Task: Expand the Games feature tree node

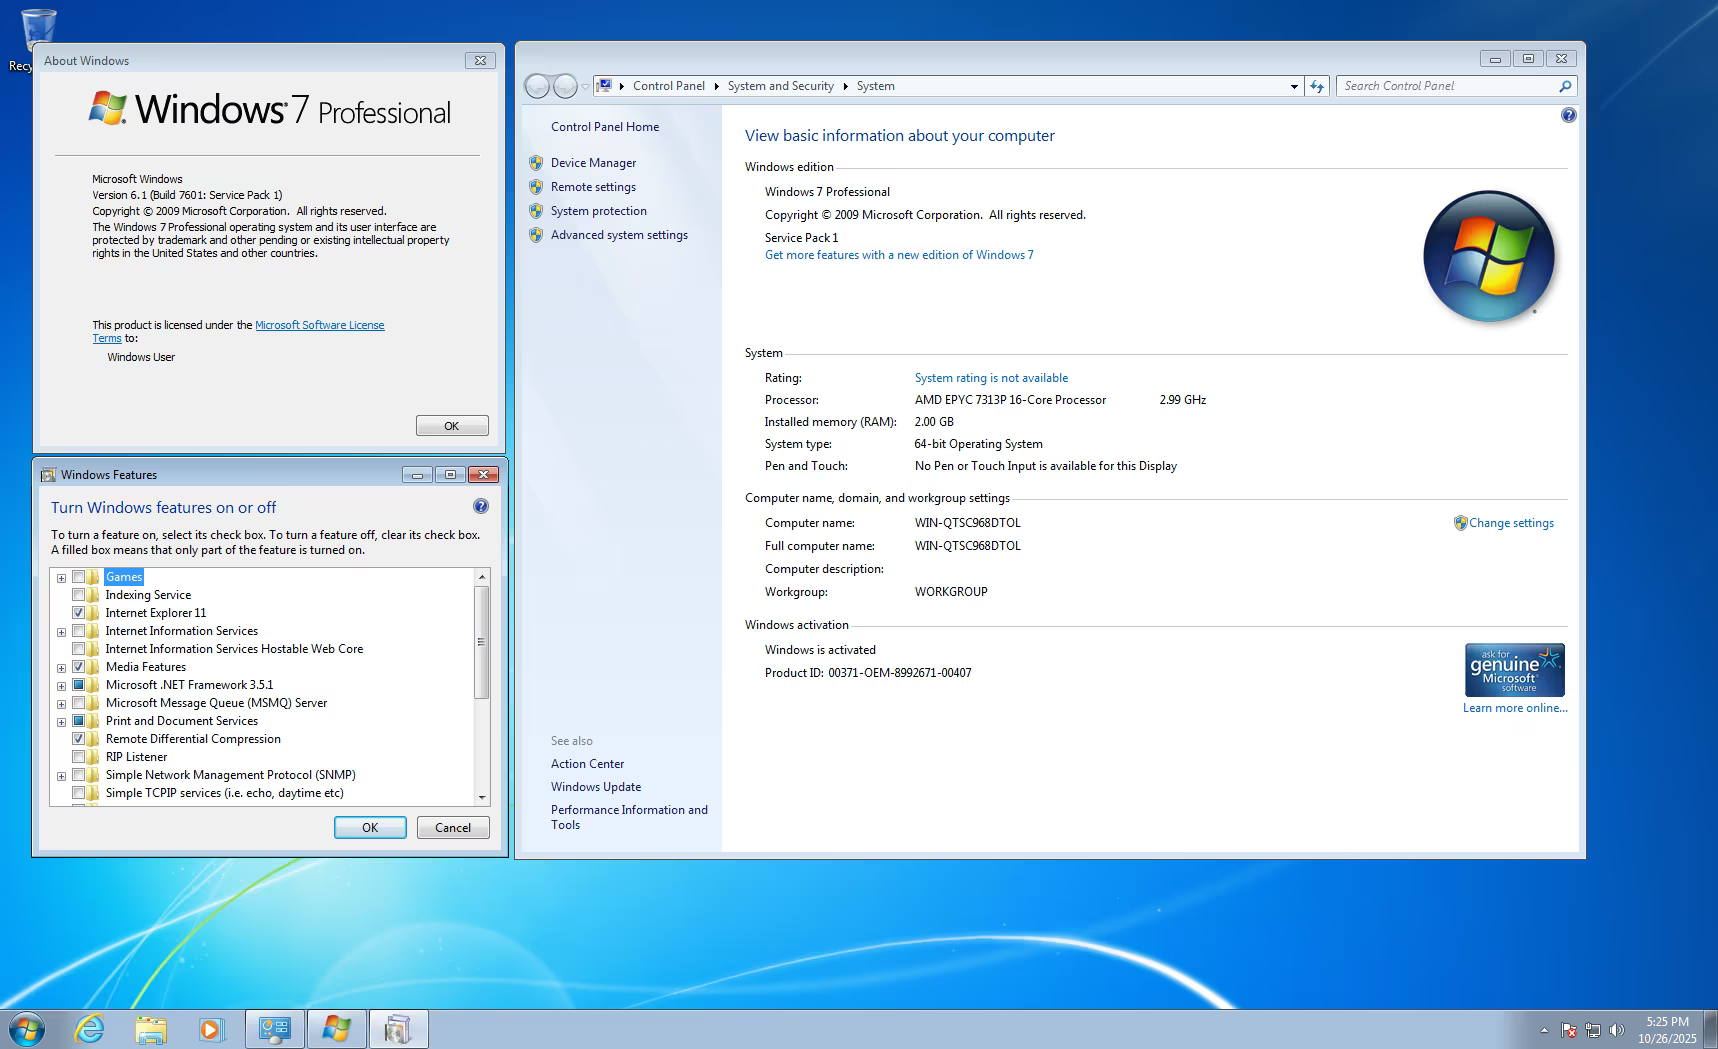Action: [61, 577]
